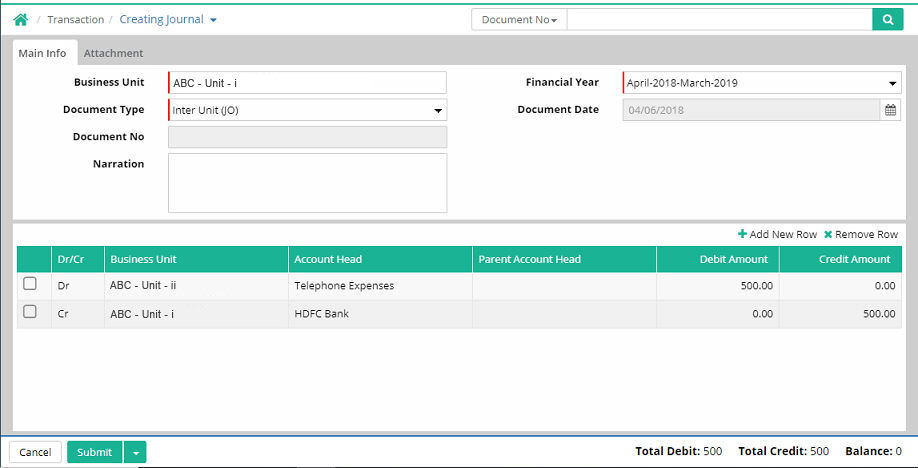Click the Remove Row cross icon

(x=828, y=234)
